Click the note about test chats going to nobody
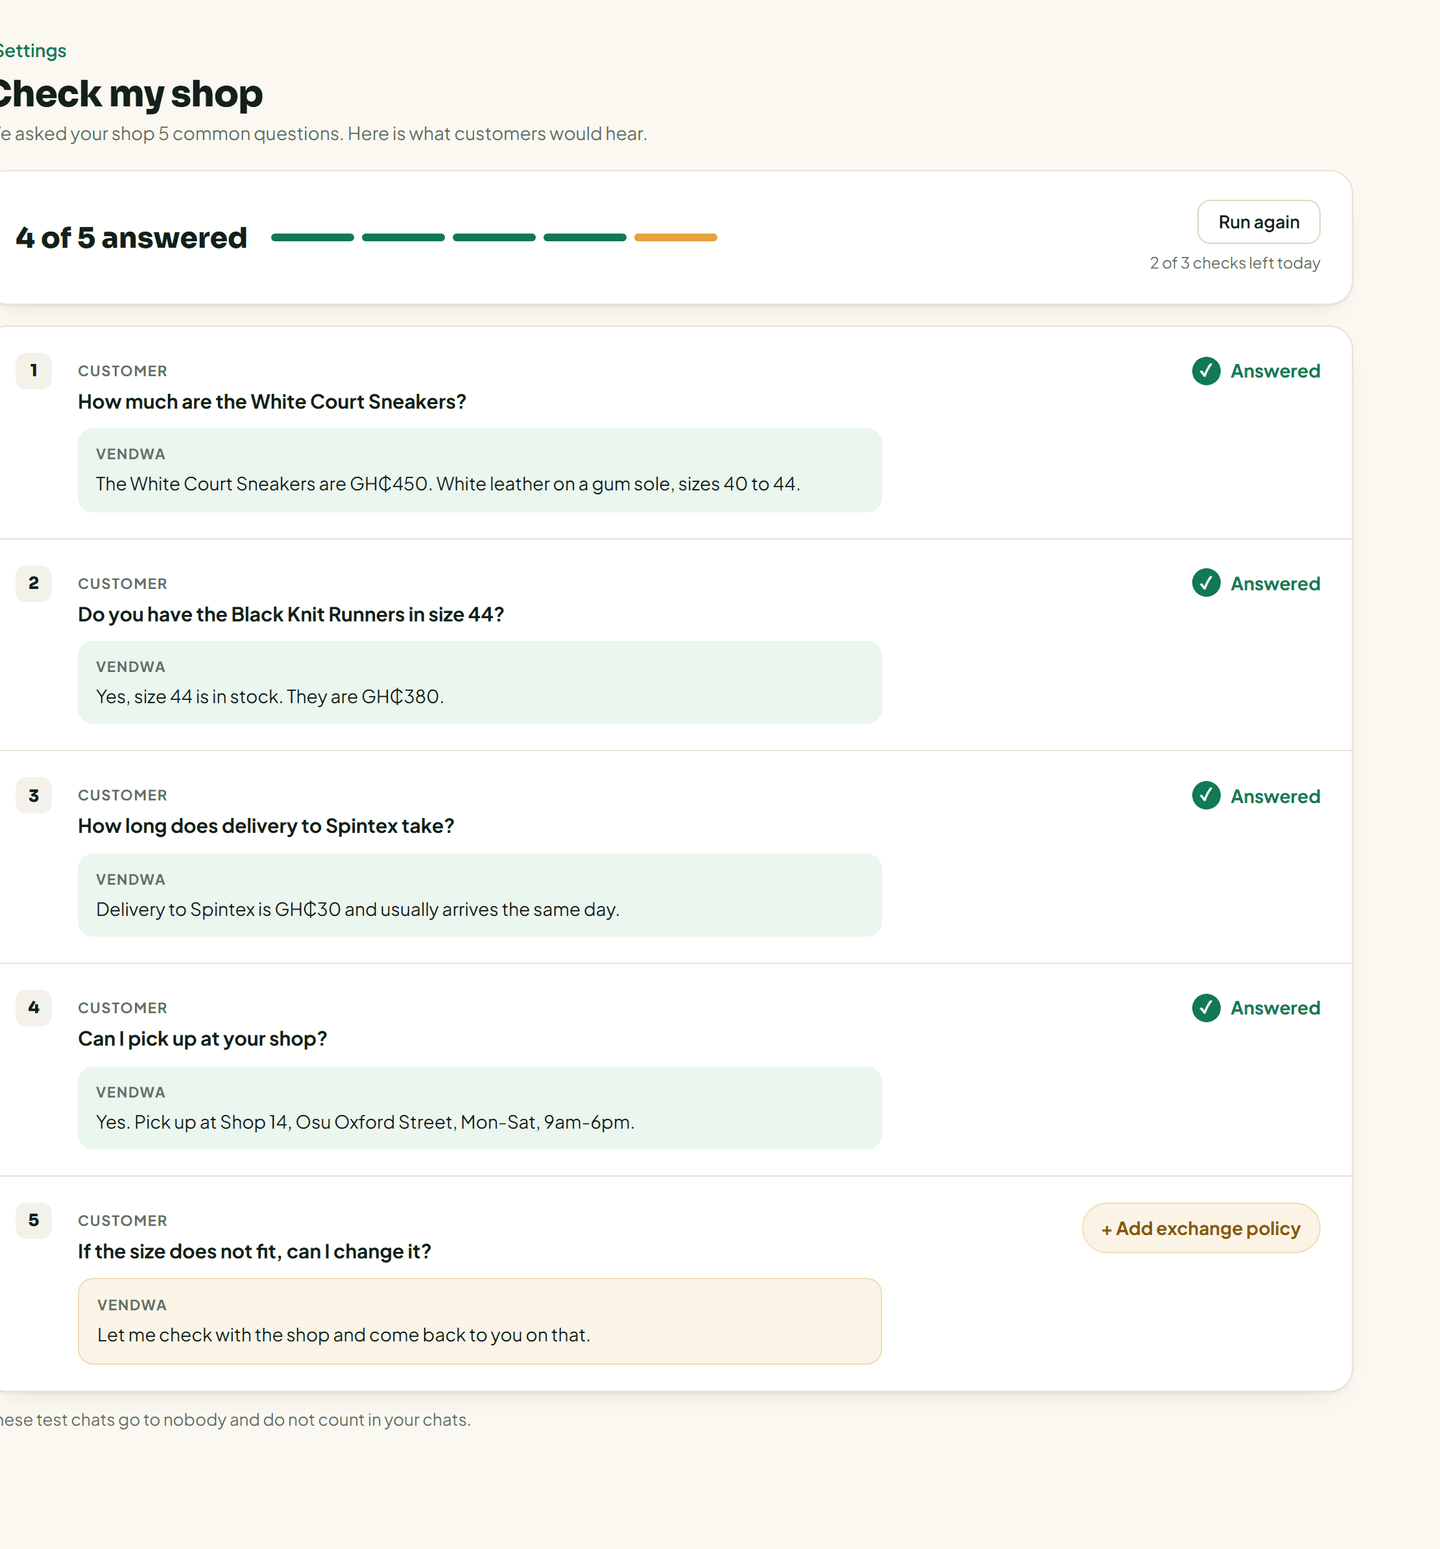 click(x=235, y=1420)
